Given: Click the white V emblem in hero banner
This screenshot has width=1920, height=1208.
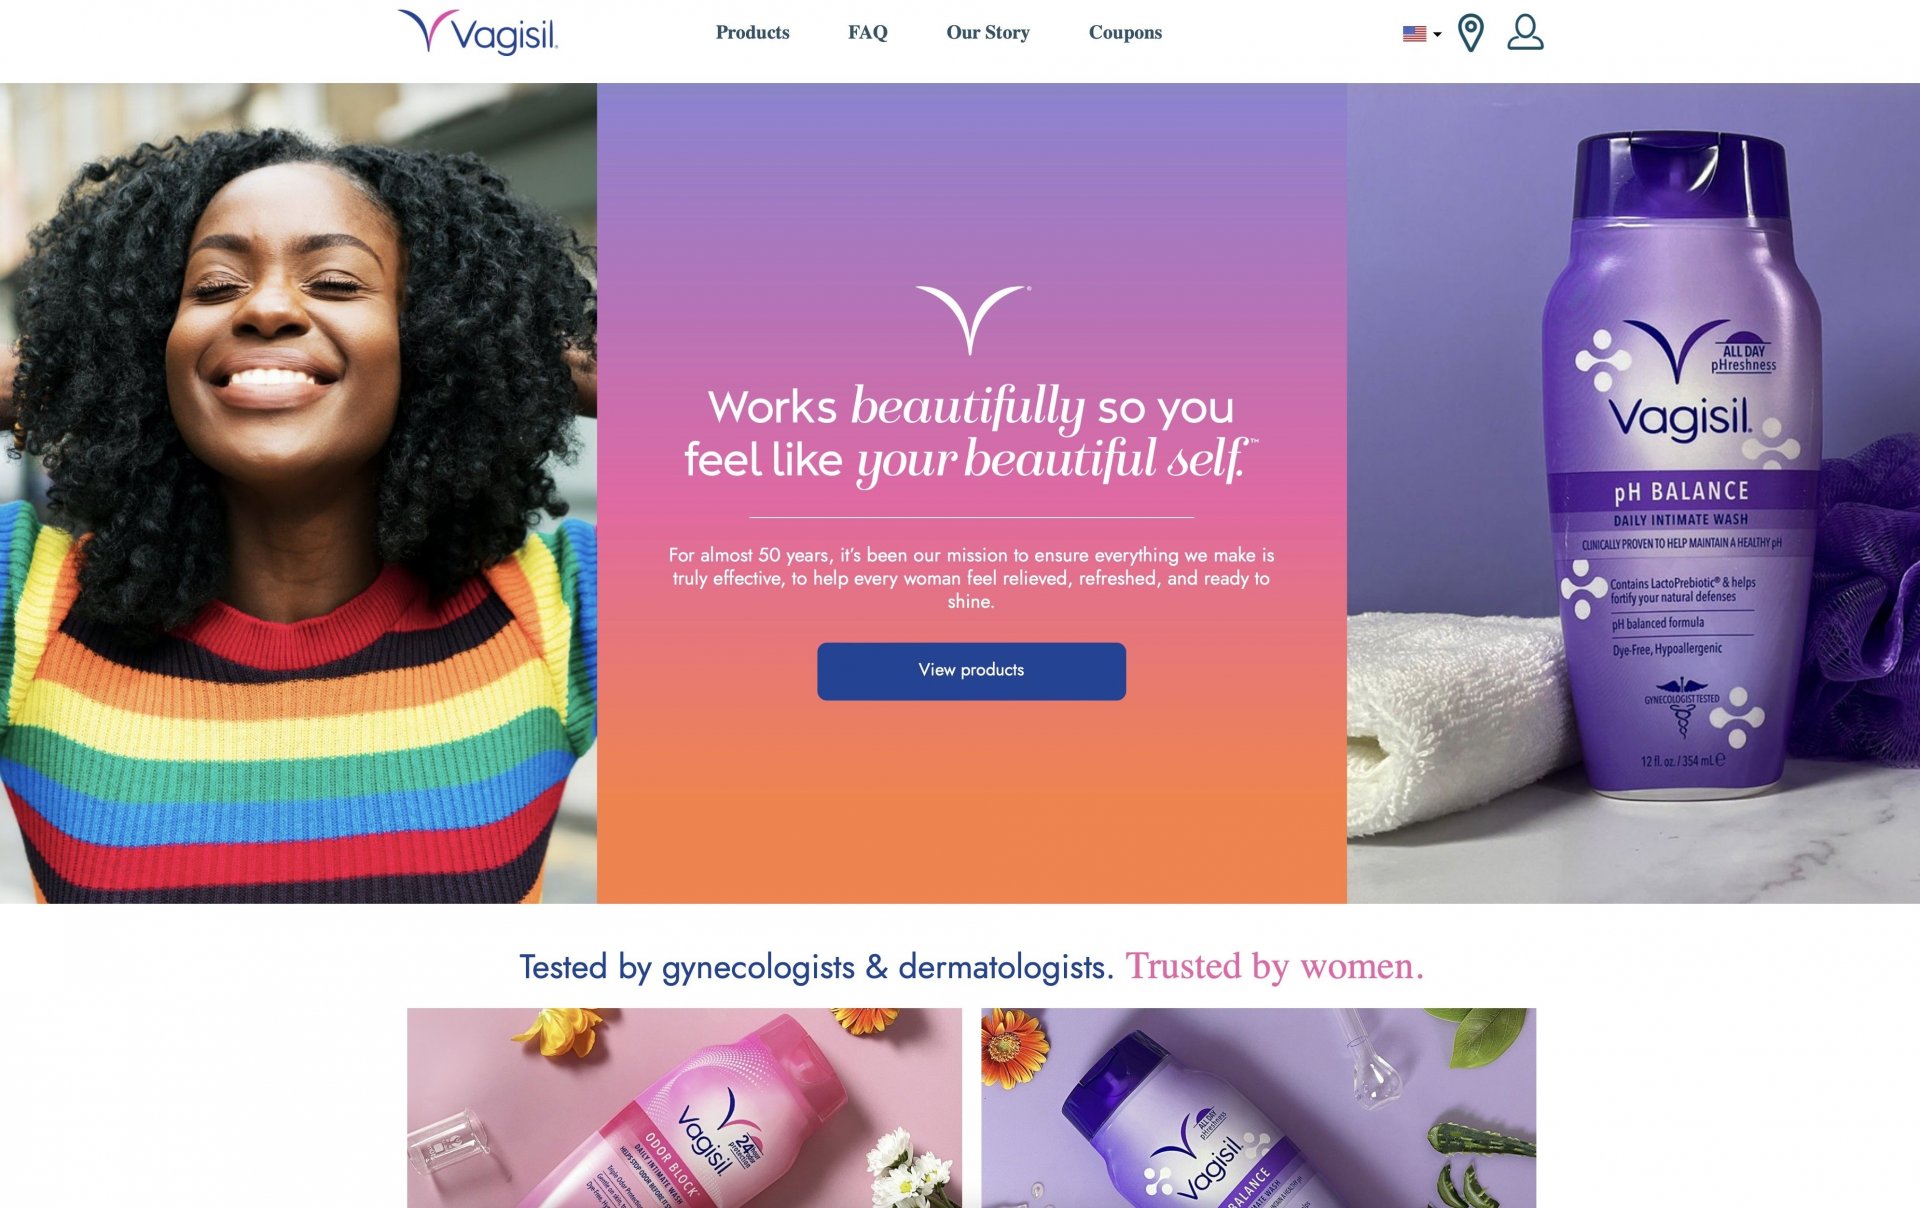Looking at the screenshot, I should (x=971, y=320).
